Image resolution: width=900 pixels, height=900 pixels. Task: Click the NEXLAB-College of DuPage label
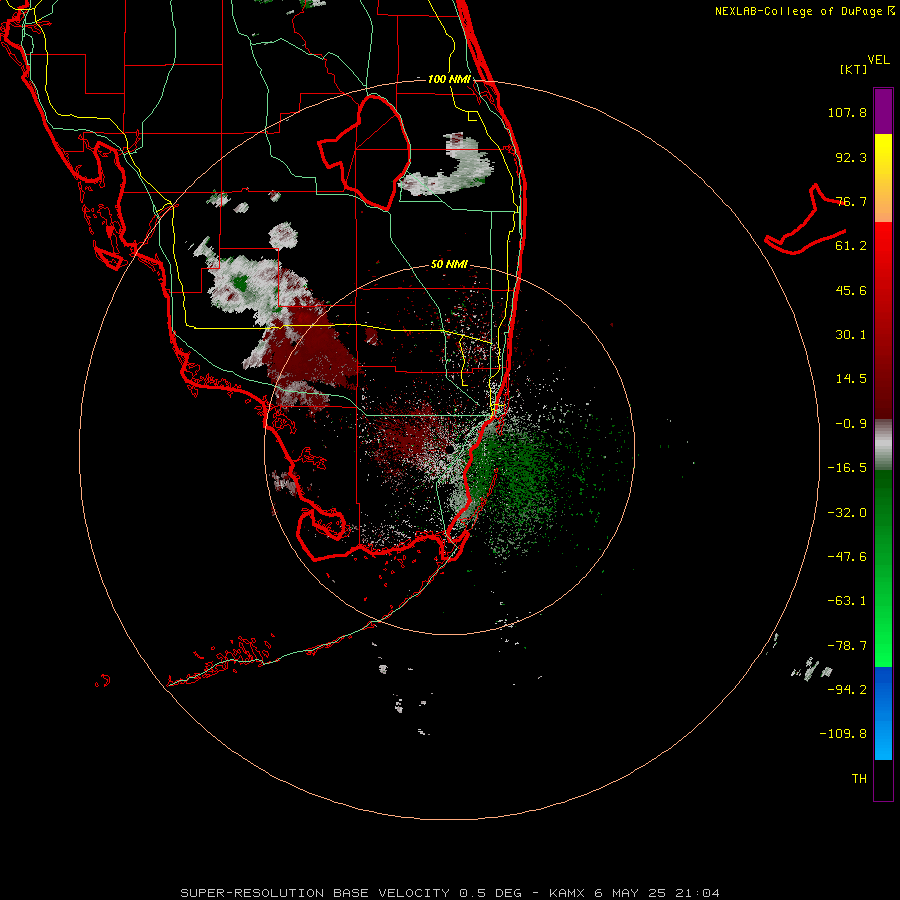(799, 11)
